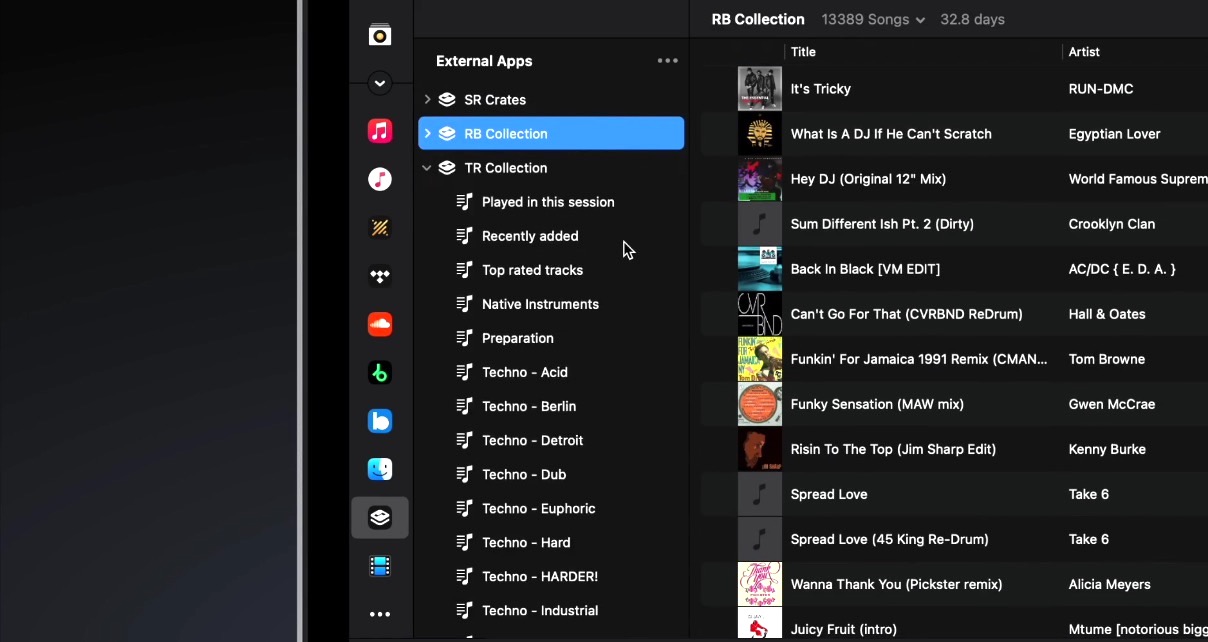Open the ellipsis menu next to External Apps
Screen dimensions: 1208x642
click(667, 60)
